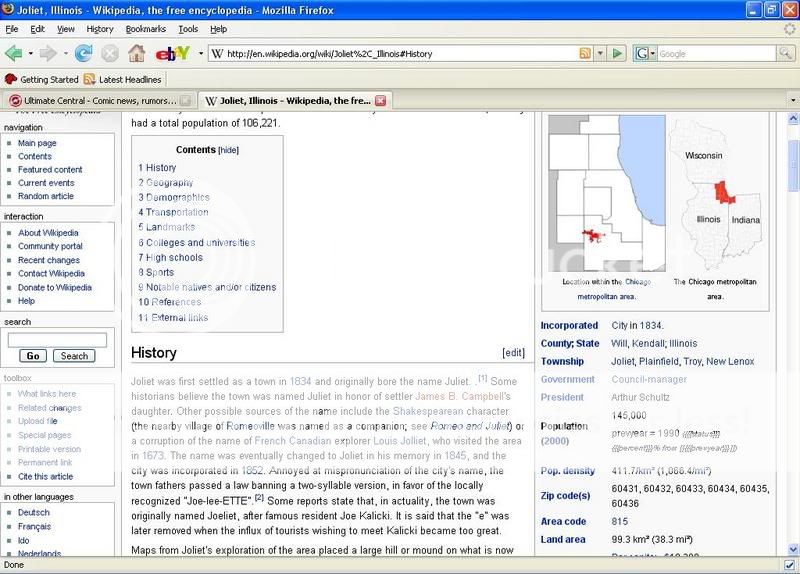800x574 pixels.
Task: Click the Getting Started bookmark icon
Action: pos(11,80)
